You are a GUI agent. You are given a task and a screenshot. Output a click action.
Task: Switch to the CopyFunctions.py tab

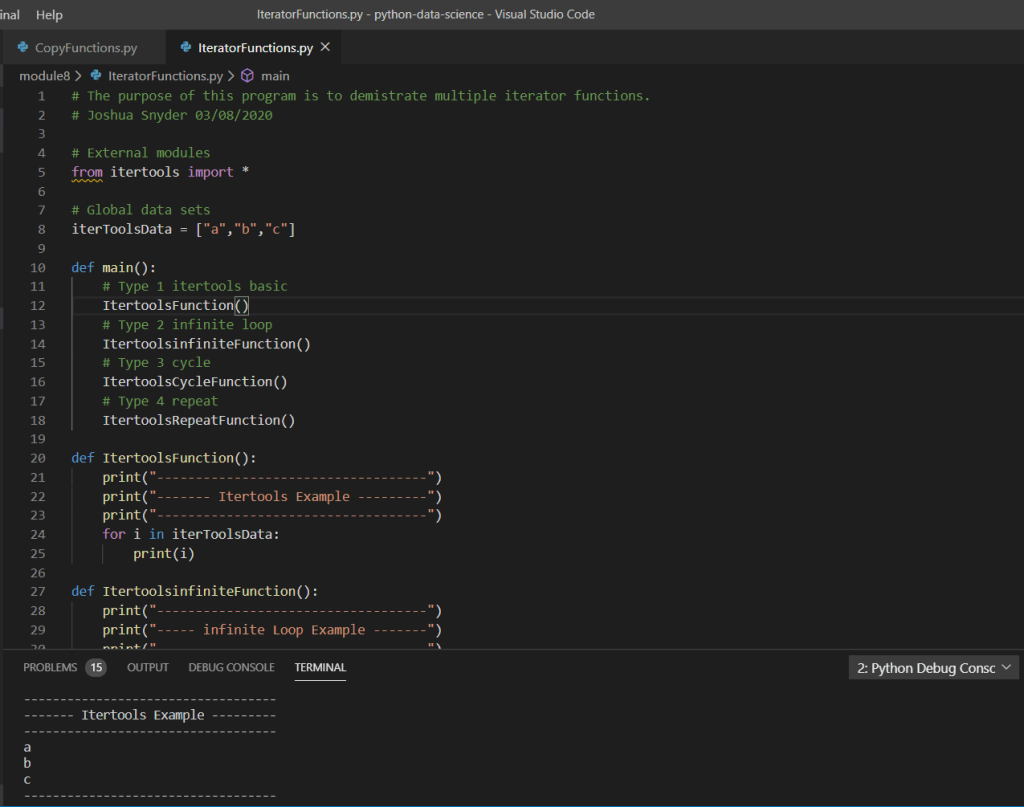(86, 48)
